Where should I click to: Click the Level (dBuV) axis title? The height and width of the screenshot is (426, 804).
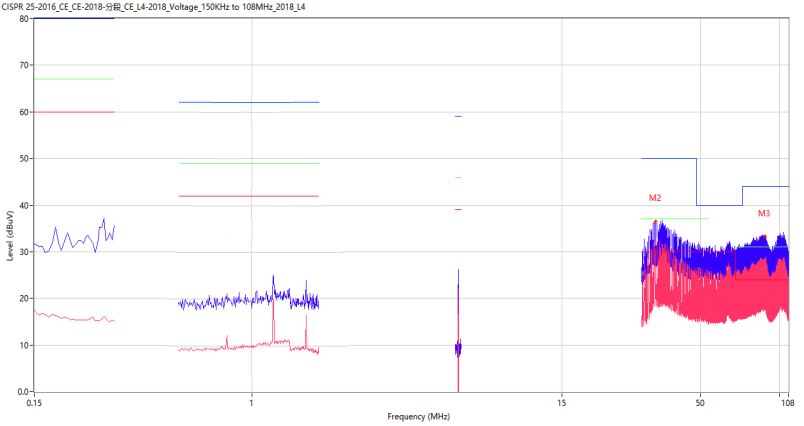pyautogui.click(x=10, y=236)
